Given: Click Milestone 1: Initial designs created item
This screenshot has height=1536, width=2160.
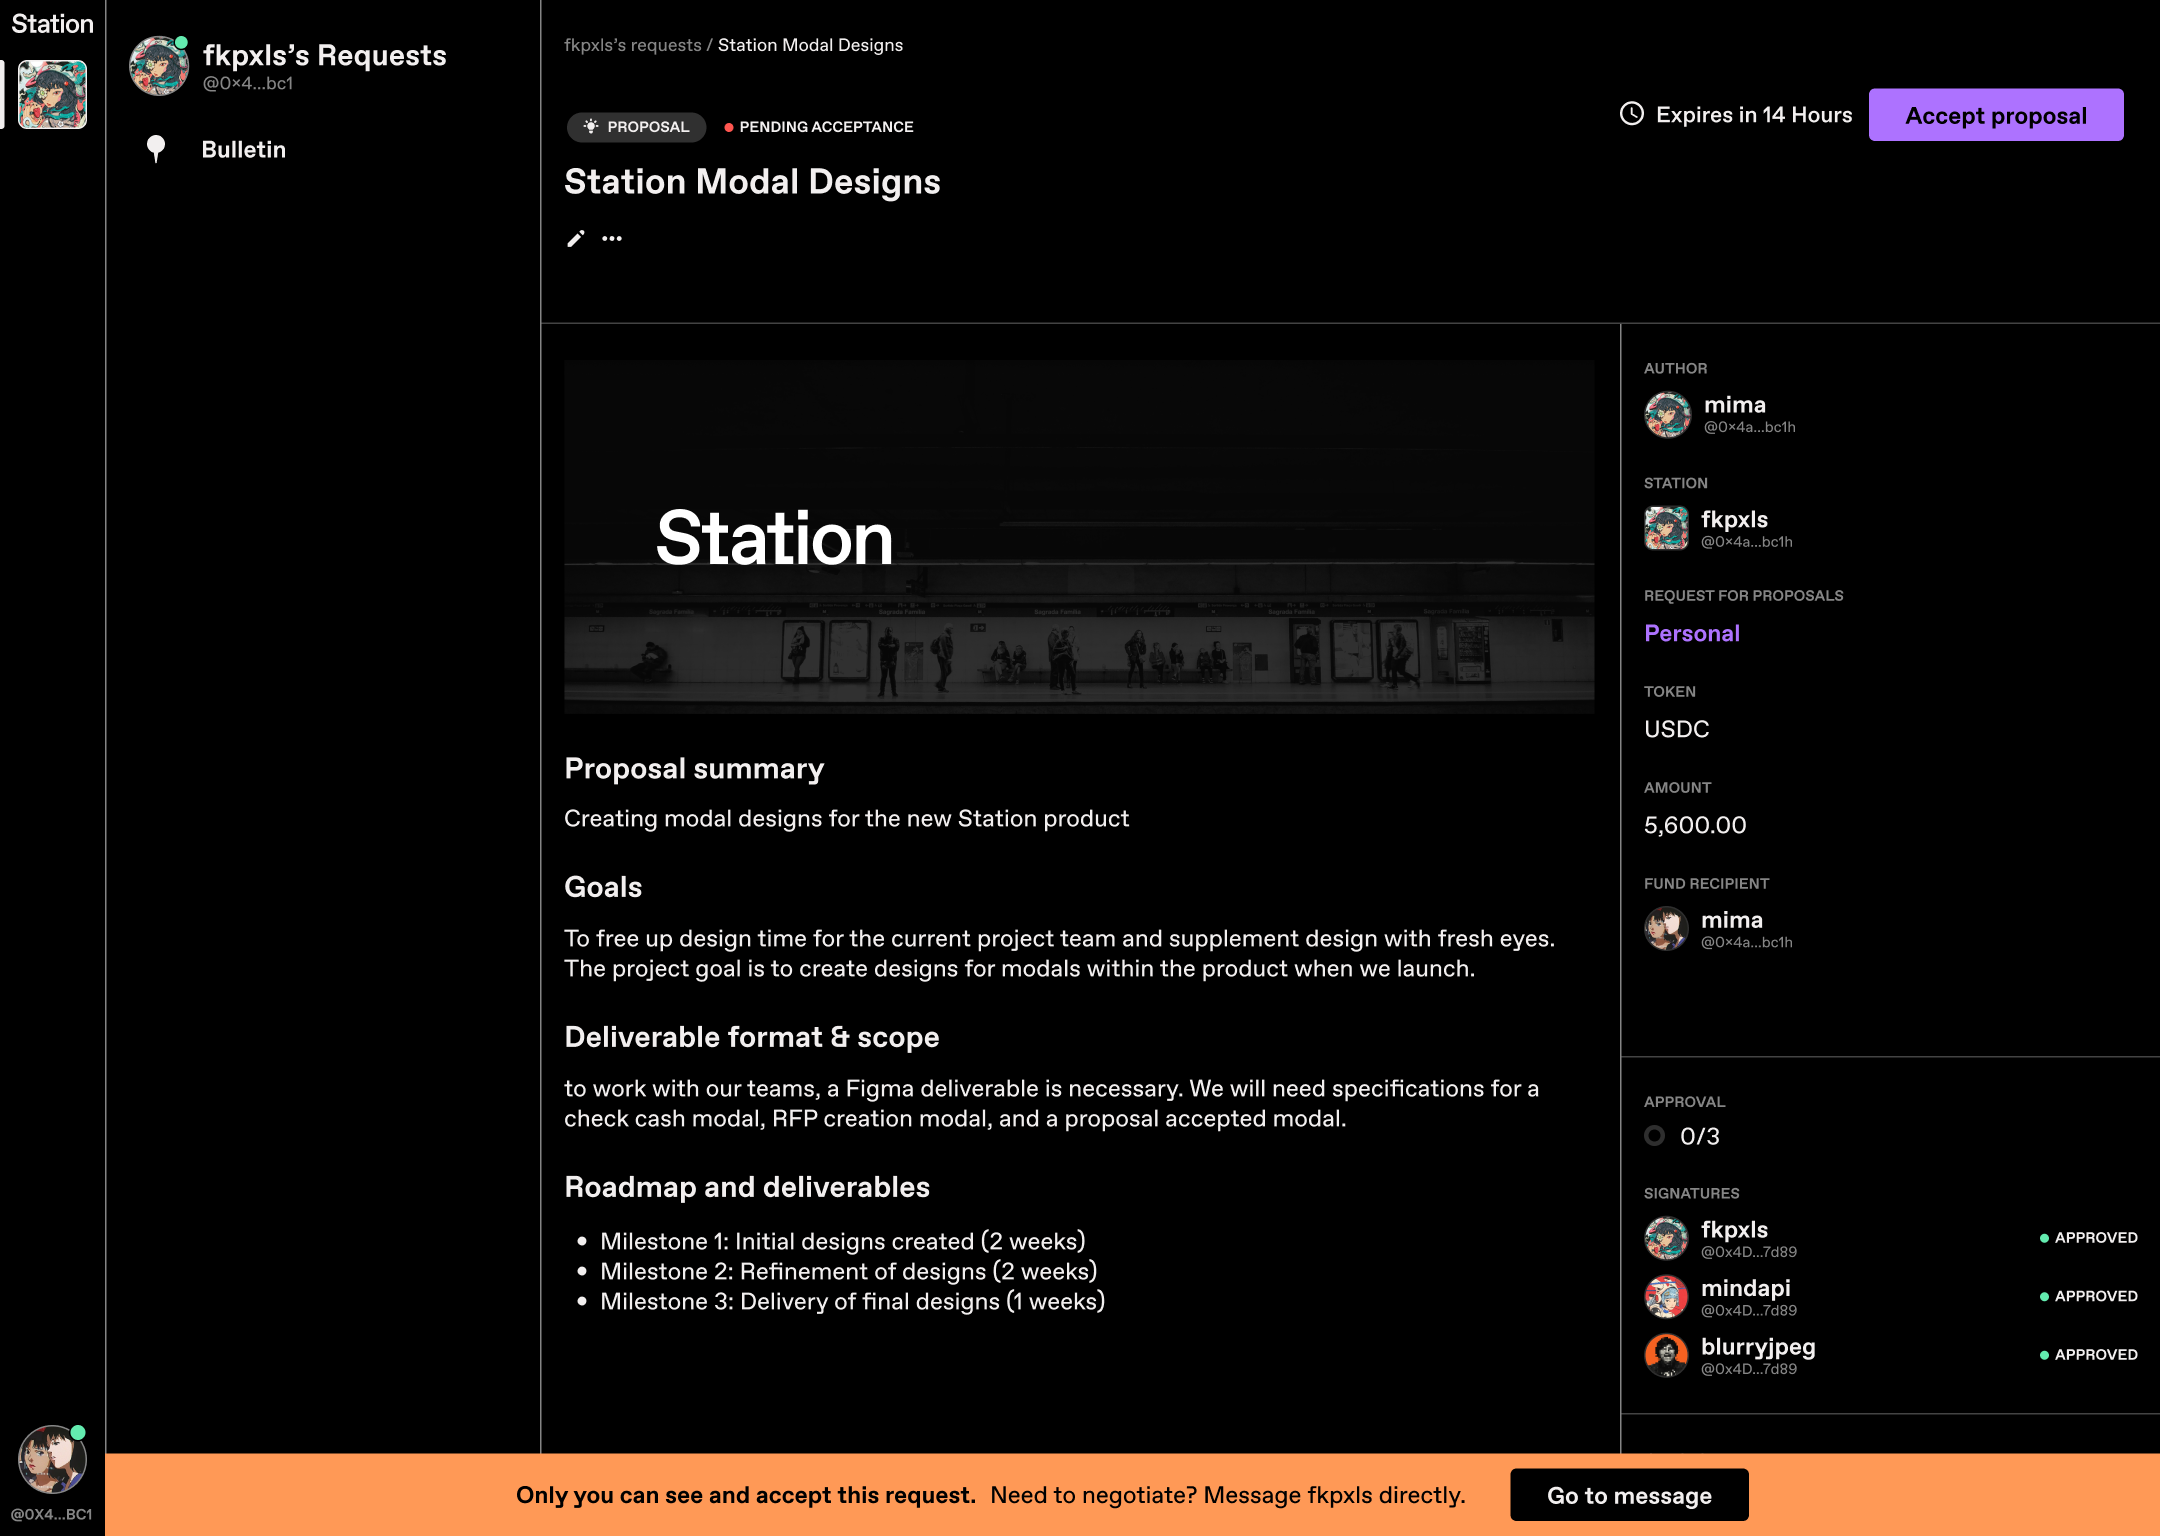Looking at the screenshot, I should 843,1241.
